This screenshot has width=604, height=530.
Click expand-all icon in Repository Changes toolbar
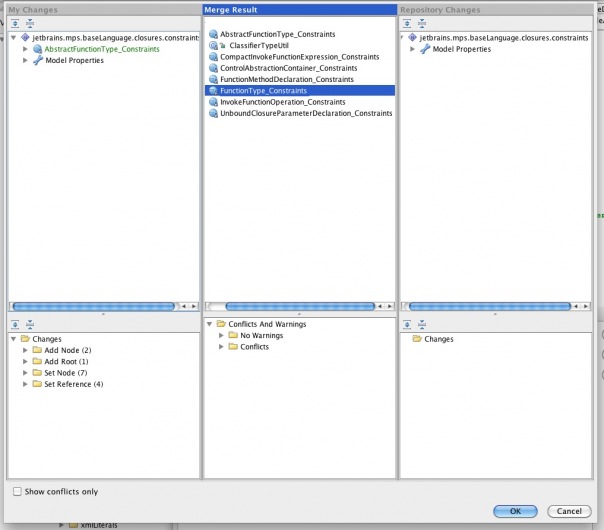408,22
